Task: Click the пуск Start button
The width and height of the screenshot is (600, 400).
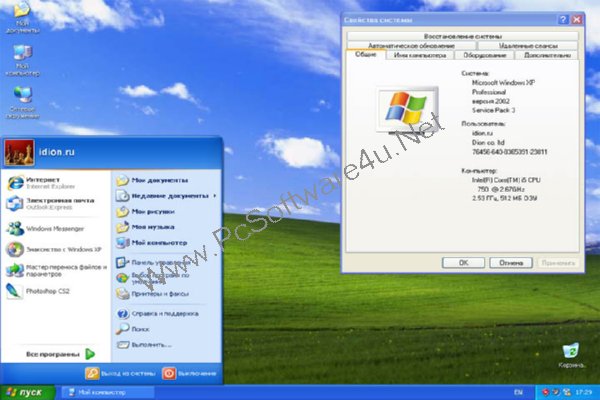Action: click(28, 392)
